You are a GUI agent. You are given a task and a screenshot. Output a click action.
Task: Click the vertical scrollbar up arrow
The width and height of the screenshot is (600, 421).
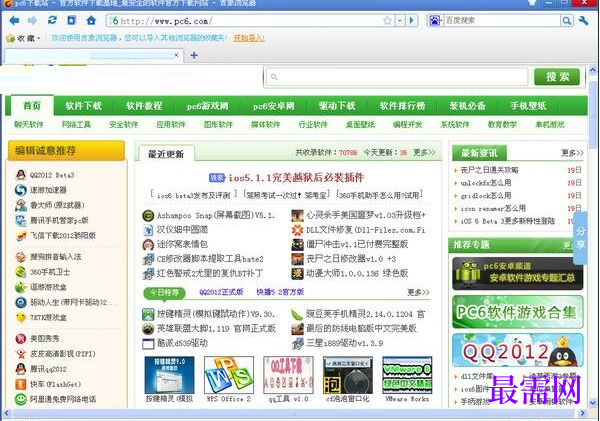pos(593,70)
